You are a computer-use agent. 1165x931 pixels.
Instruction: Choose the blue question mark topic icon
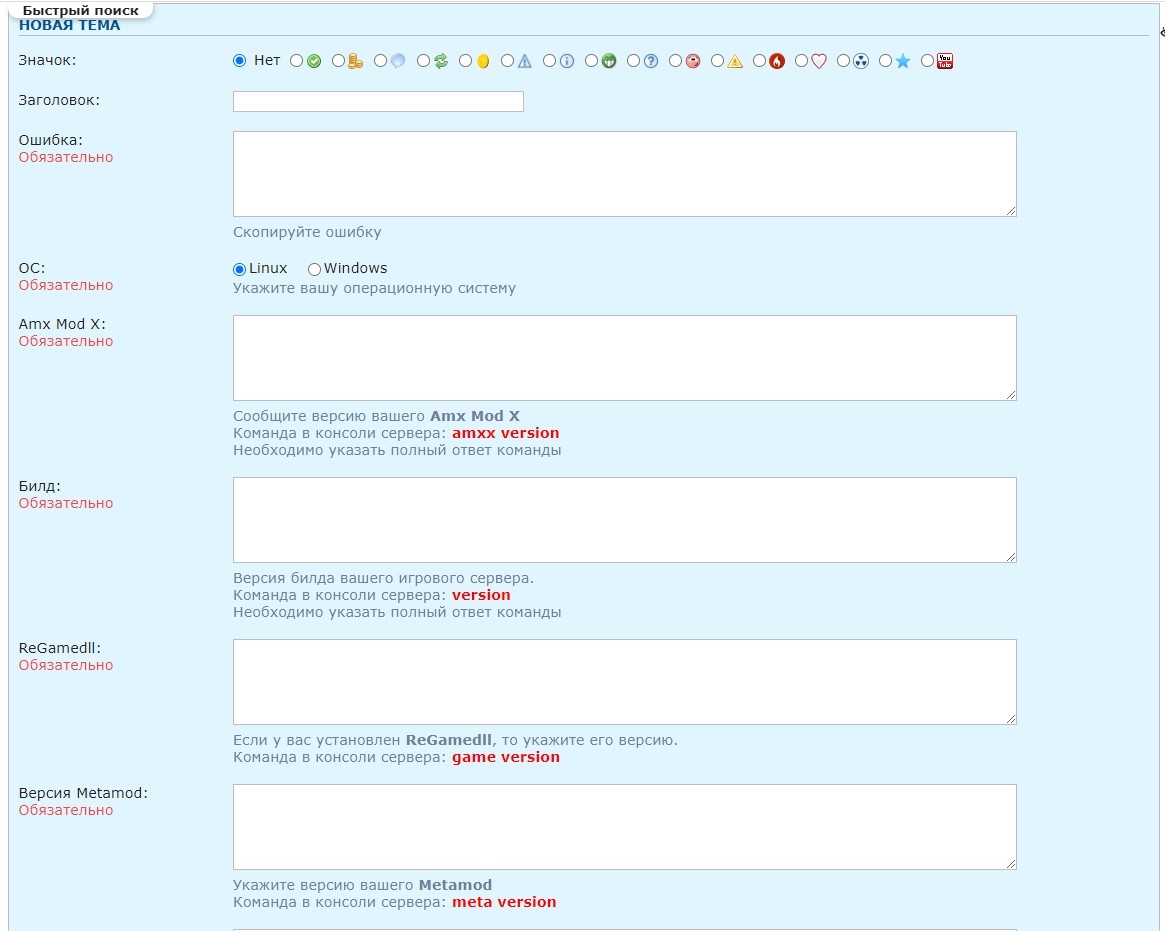[x=633, y=61]
